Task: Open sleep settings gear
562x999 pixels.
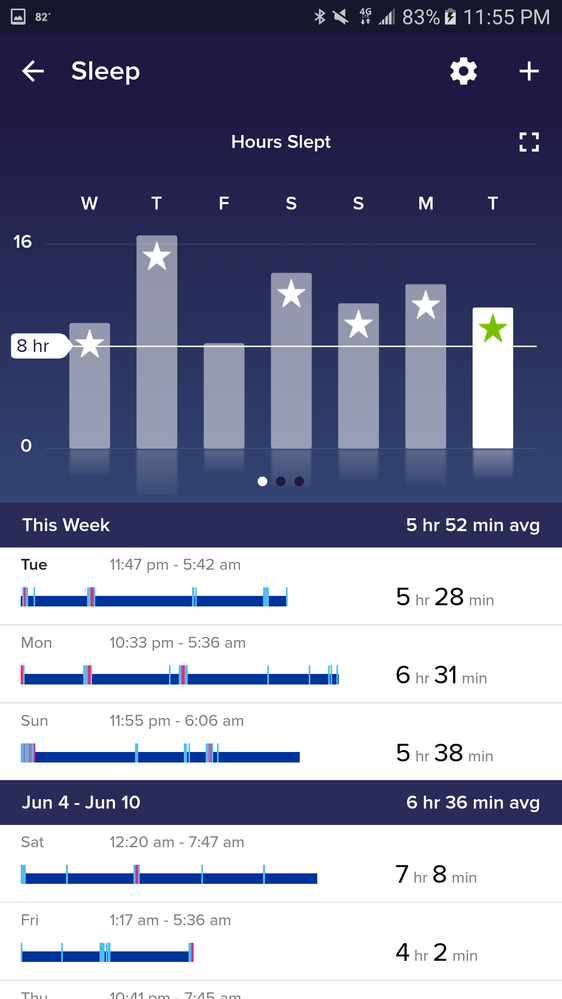Action: point(463,71)
